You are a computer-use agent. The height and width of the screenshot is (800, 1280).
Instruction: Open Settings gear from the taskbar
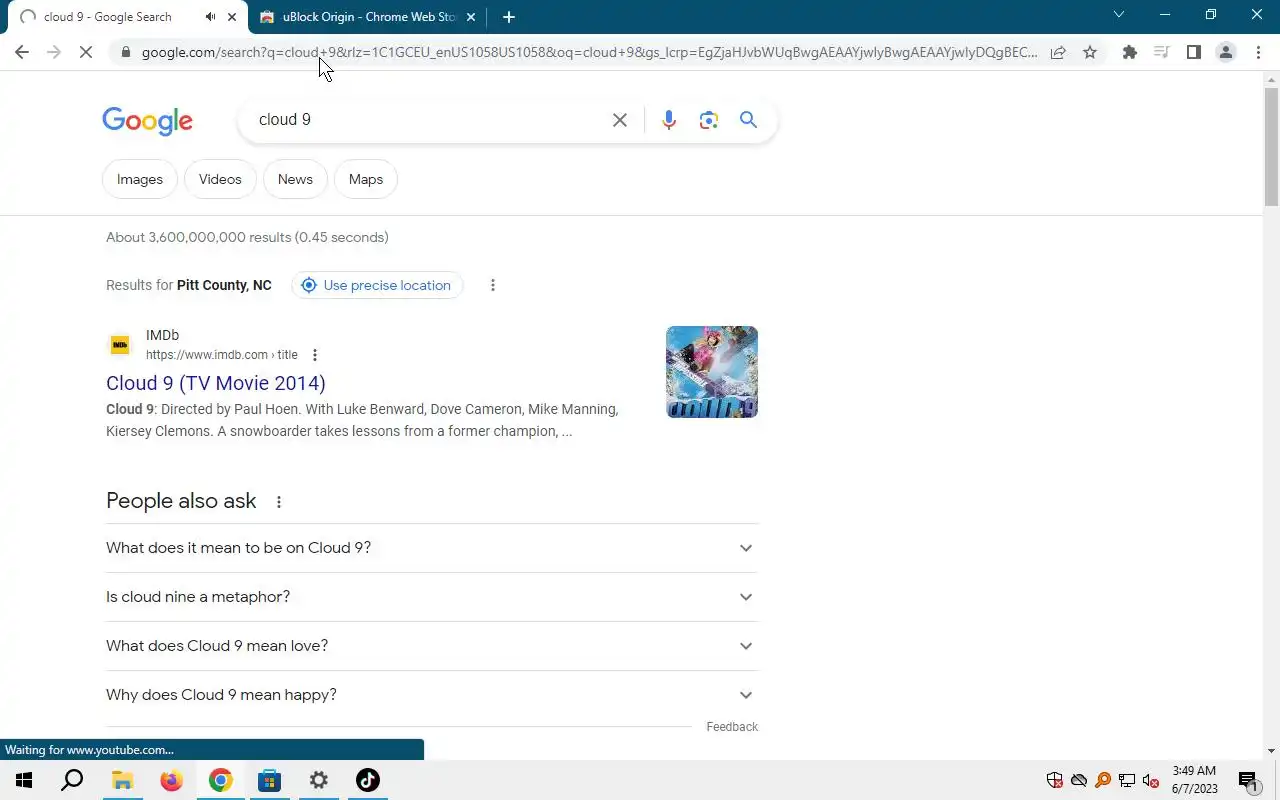(318, 780)
